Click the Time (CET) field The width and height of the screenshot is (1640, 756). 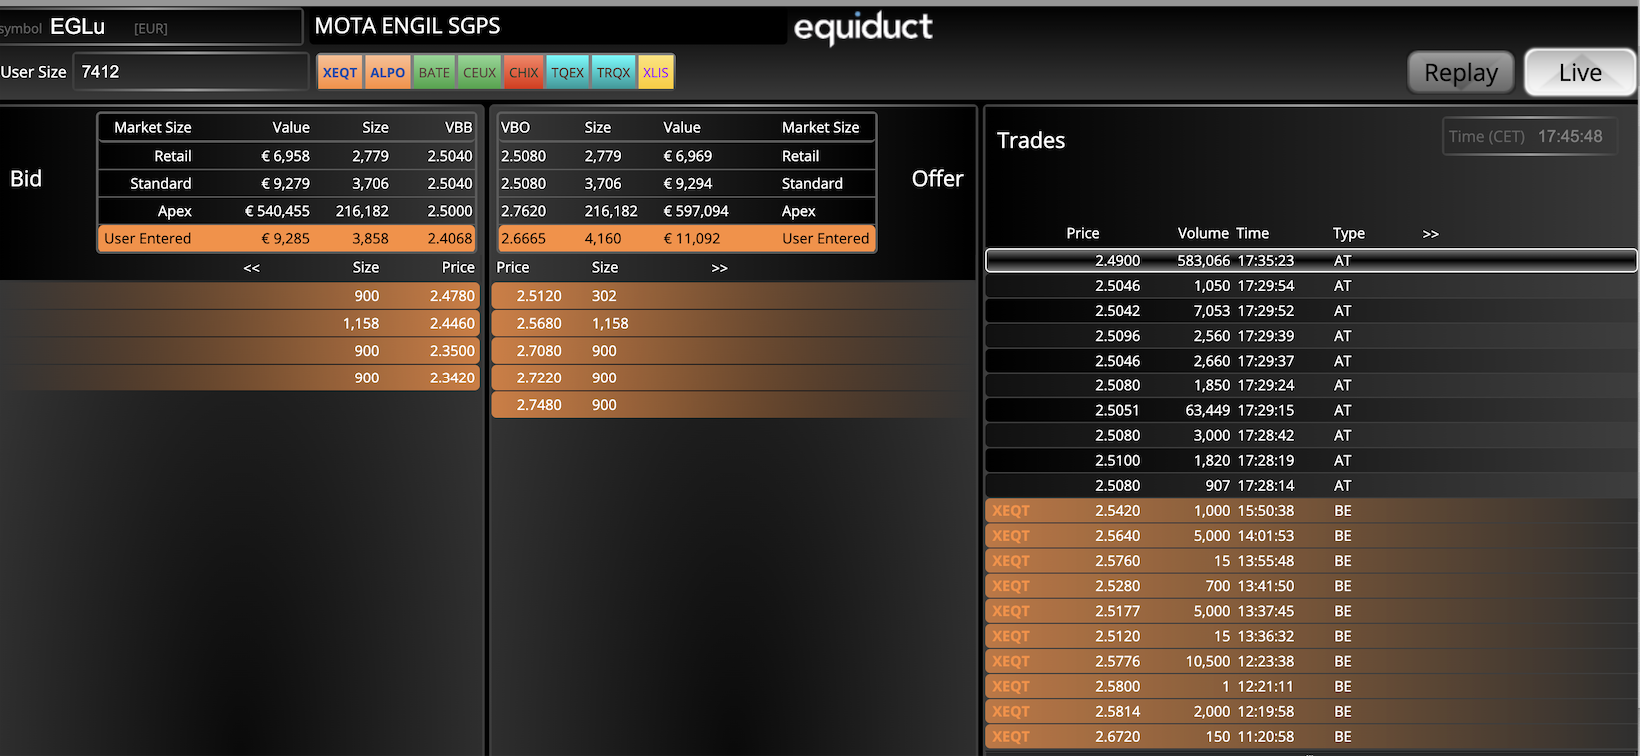(x=1528, y=136)
